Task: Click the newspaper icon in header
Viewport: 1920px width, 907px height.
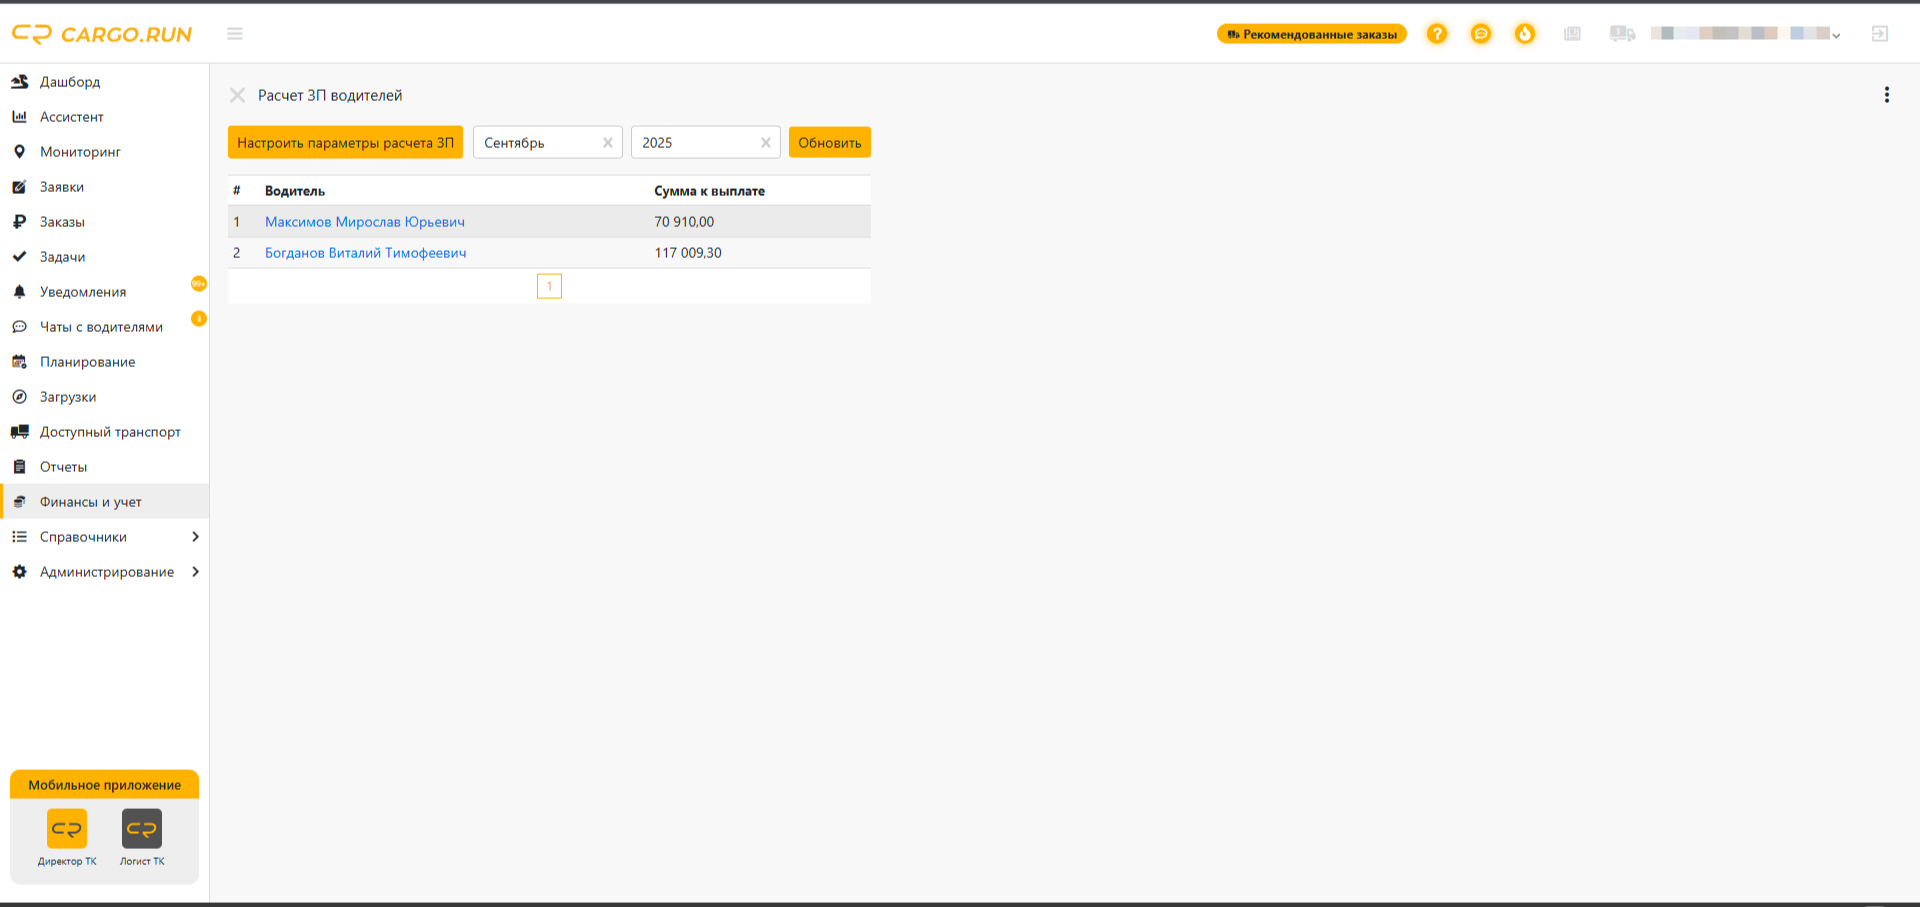Action: click(x=1573, y=34)
